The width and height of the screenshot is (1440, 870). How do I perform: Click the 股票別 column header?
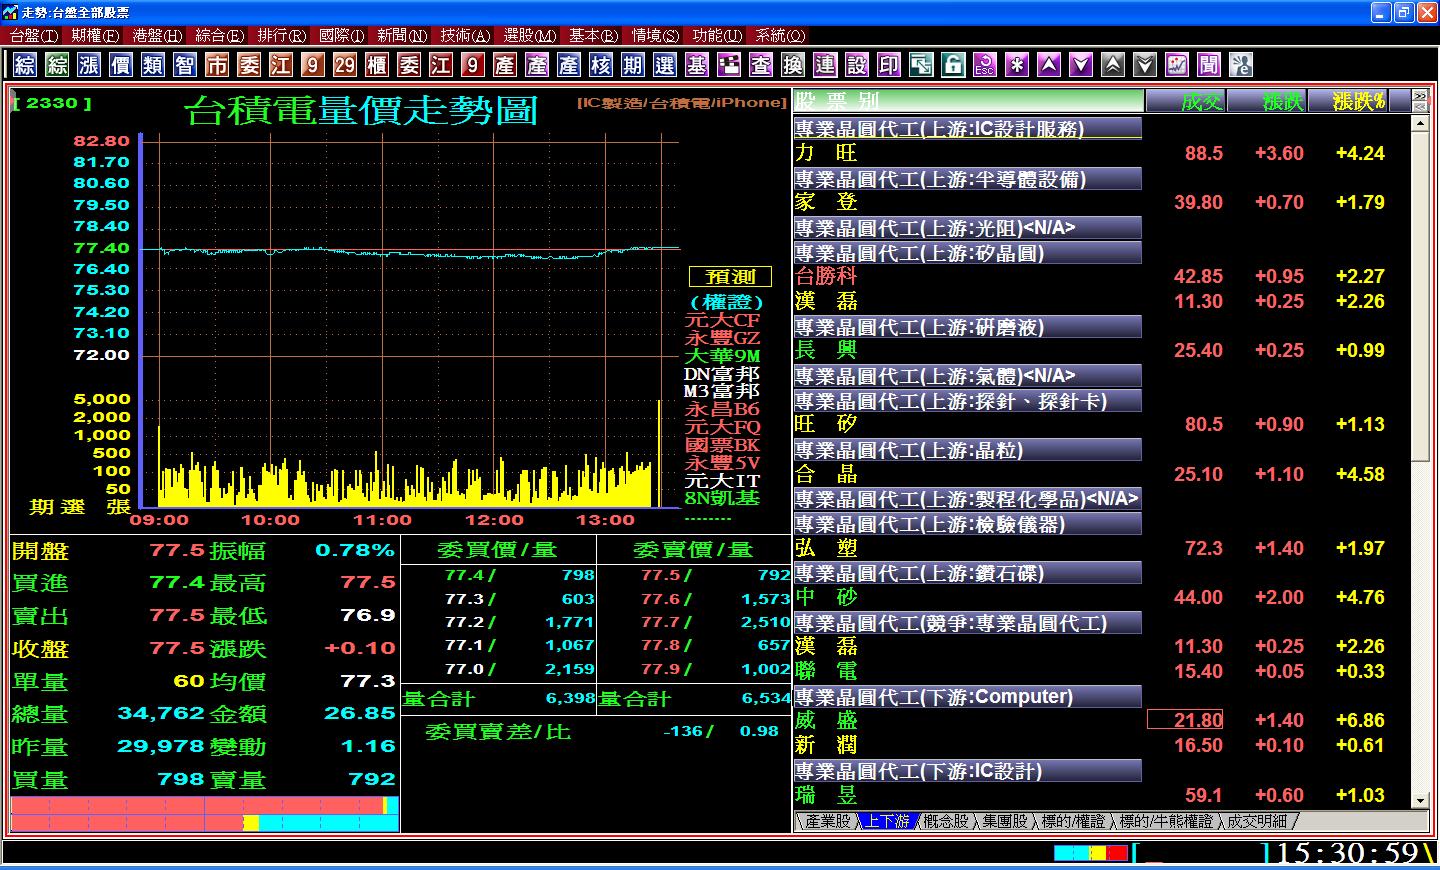click(x=968, y=101)
